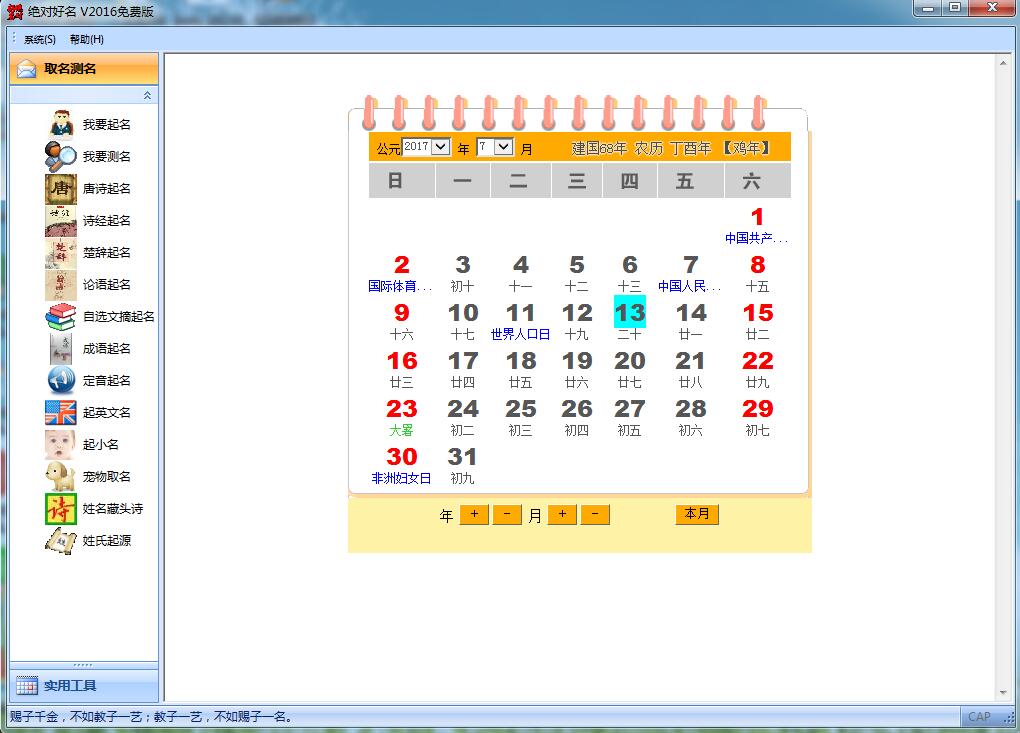This screenshot has height=733, width=1020.
Task: Open the 帮助(H) menu
Action: (x=87, y=39)
